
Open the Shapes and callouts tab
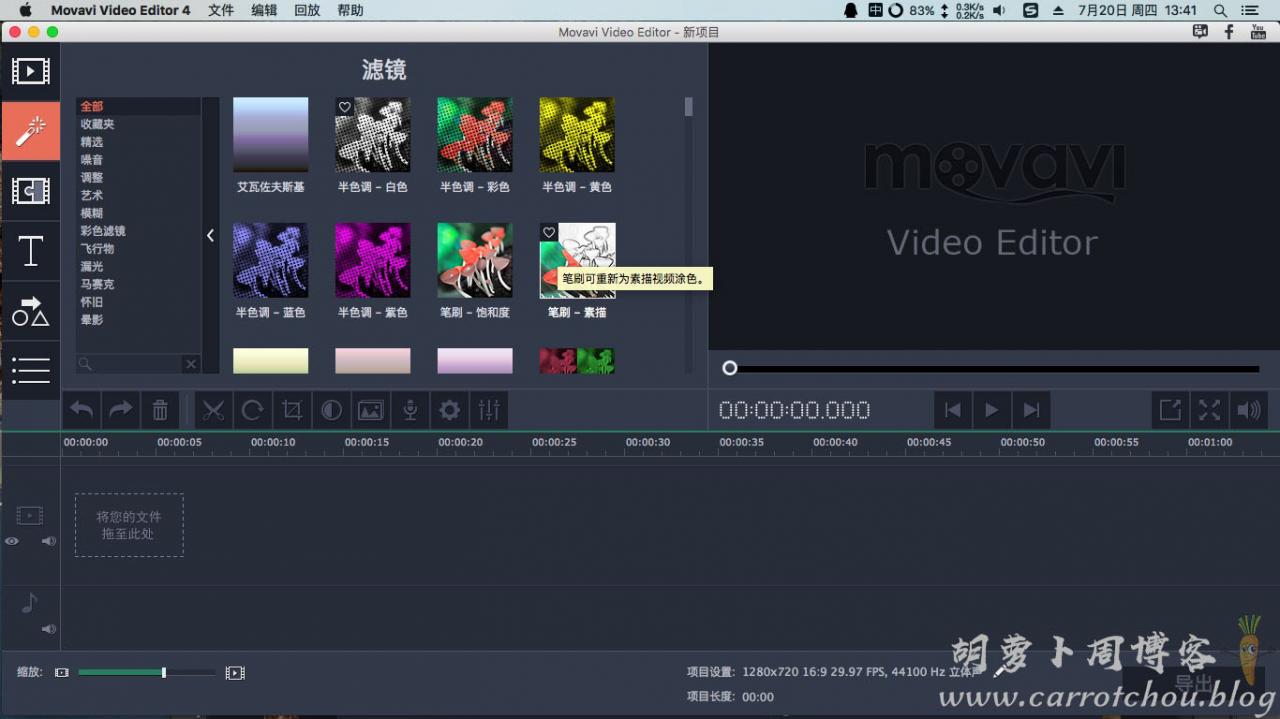[30, 311]
